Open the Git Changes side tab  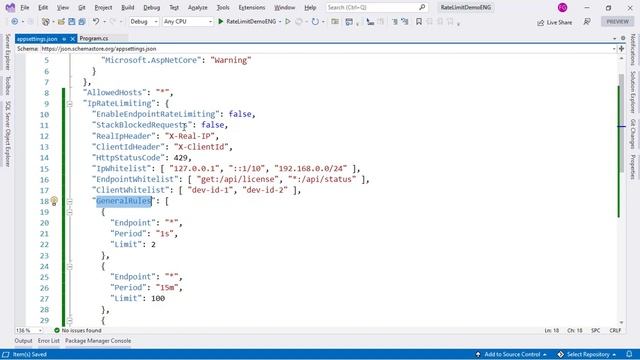[x=633, y=133]
